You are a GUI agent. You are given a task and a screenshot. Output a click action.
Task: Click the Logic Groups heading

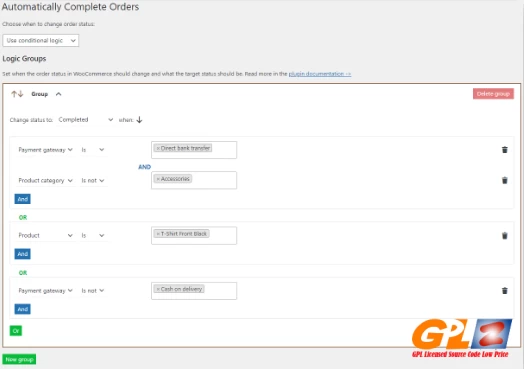(24, 58)
